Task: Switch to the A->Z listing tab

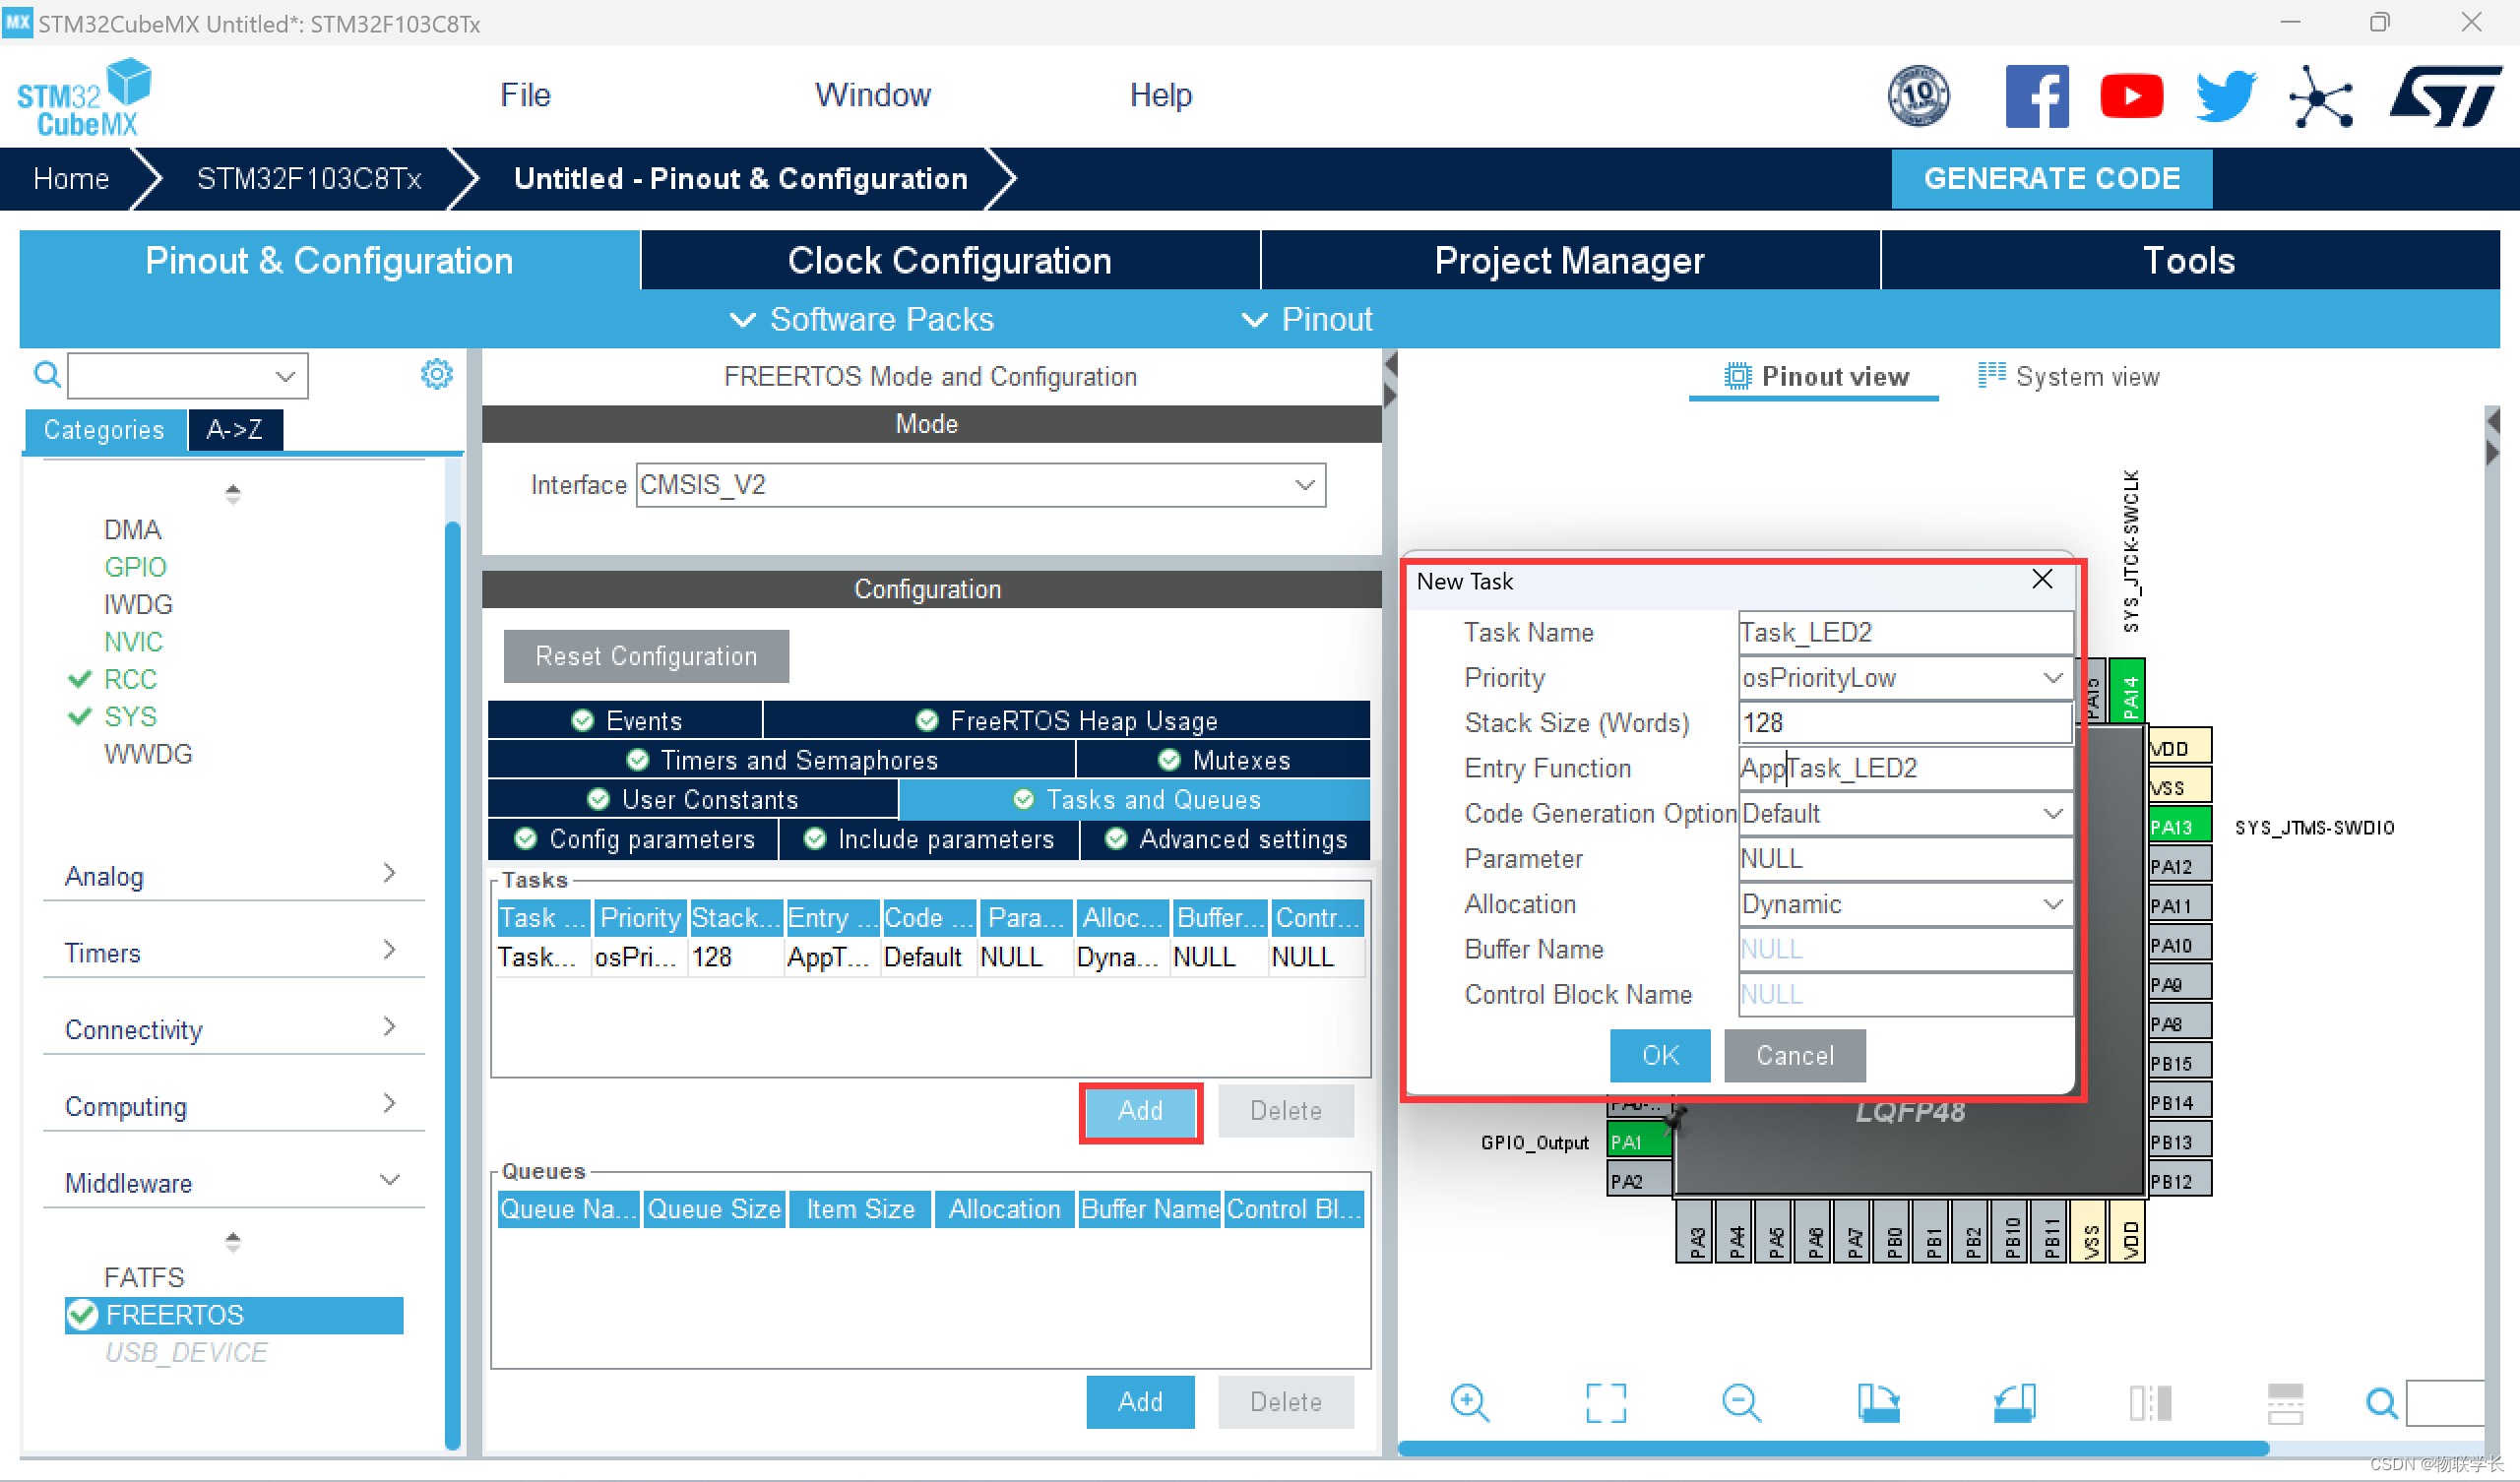Action: pos(235,429)
